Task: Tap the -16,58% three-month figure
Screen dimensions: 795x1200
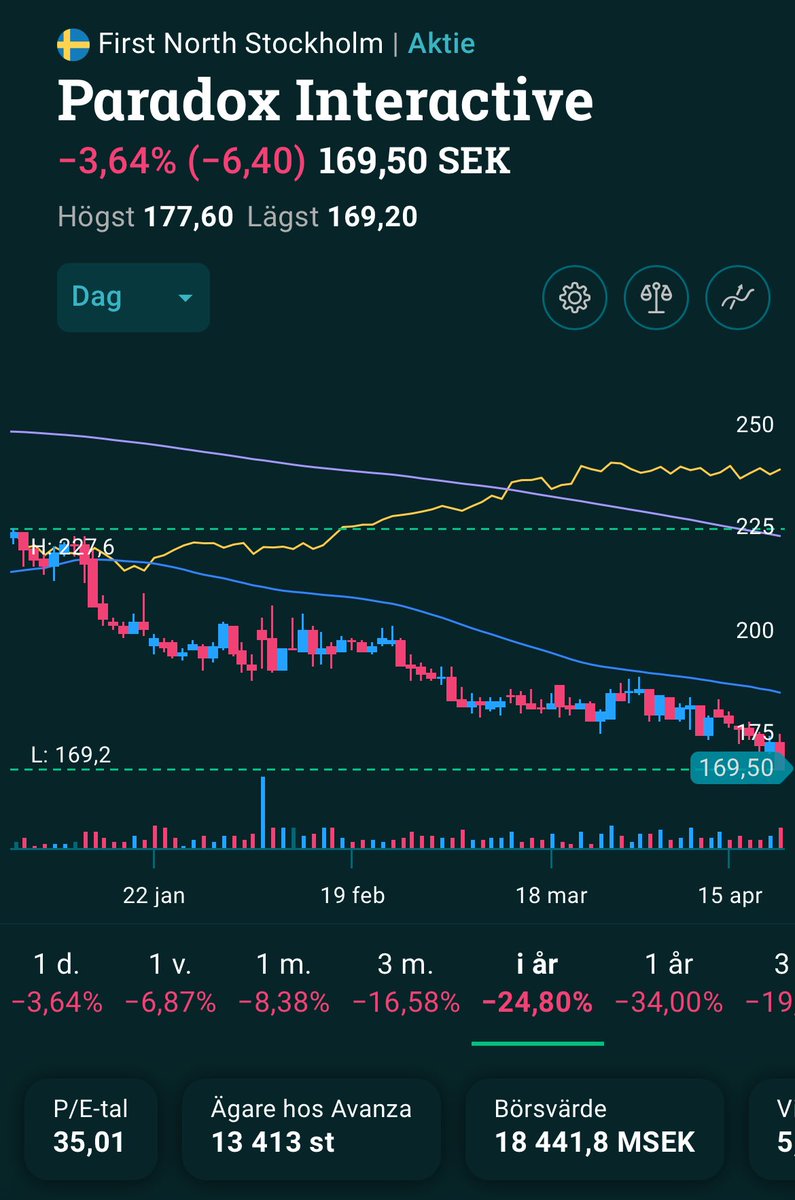Action: click(405, 1001)
